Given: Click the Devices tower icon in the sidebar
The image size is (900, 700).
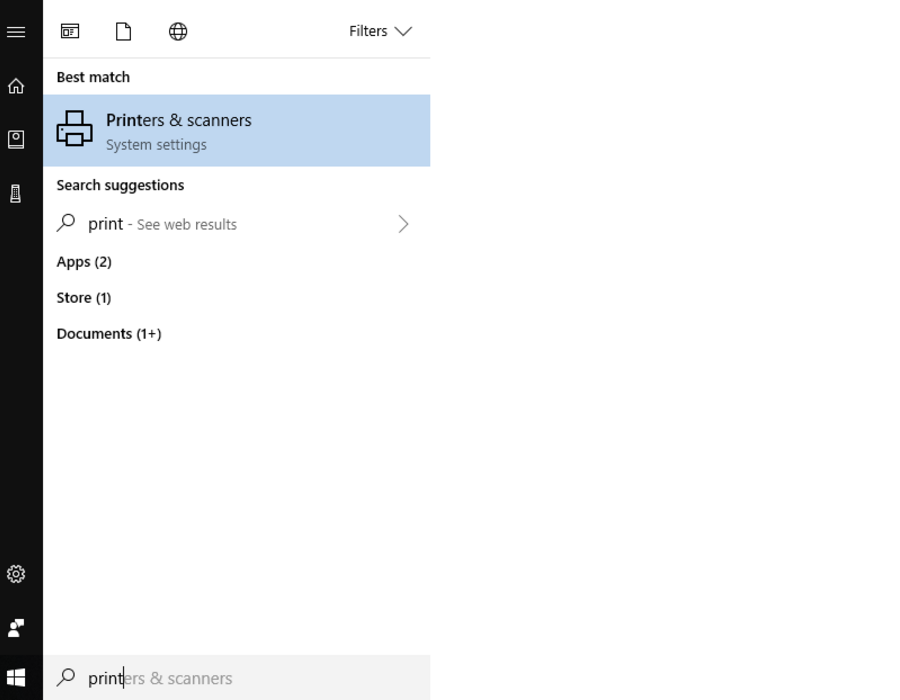Looking at the screenshot, I should [16, 193].
